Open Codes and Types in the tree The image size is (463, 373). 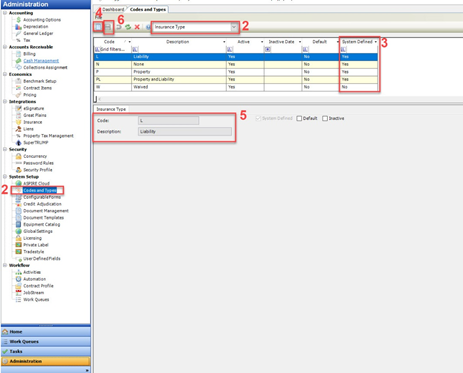40,190
